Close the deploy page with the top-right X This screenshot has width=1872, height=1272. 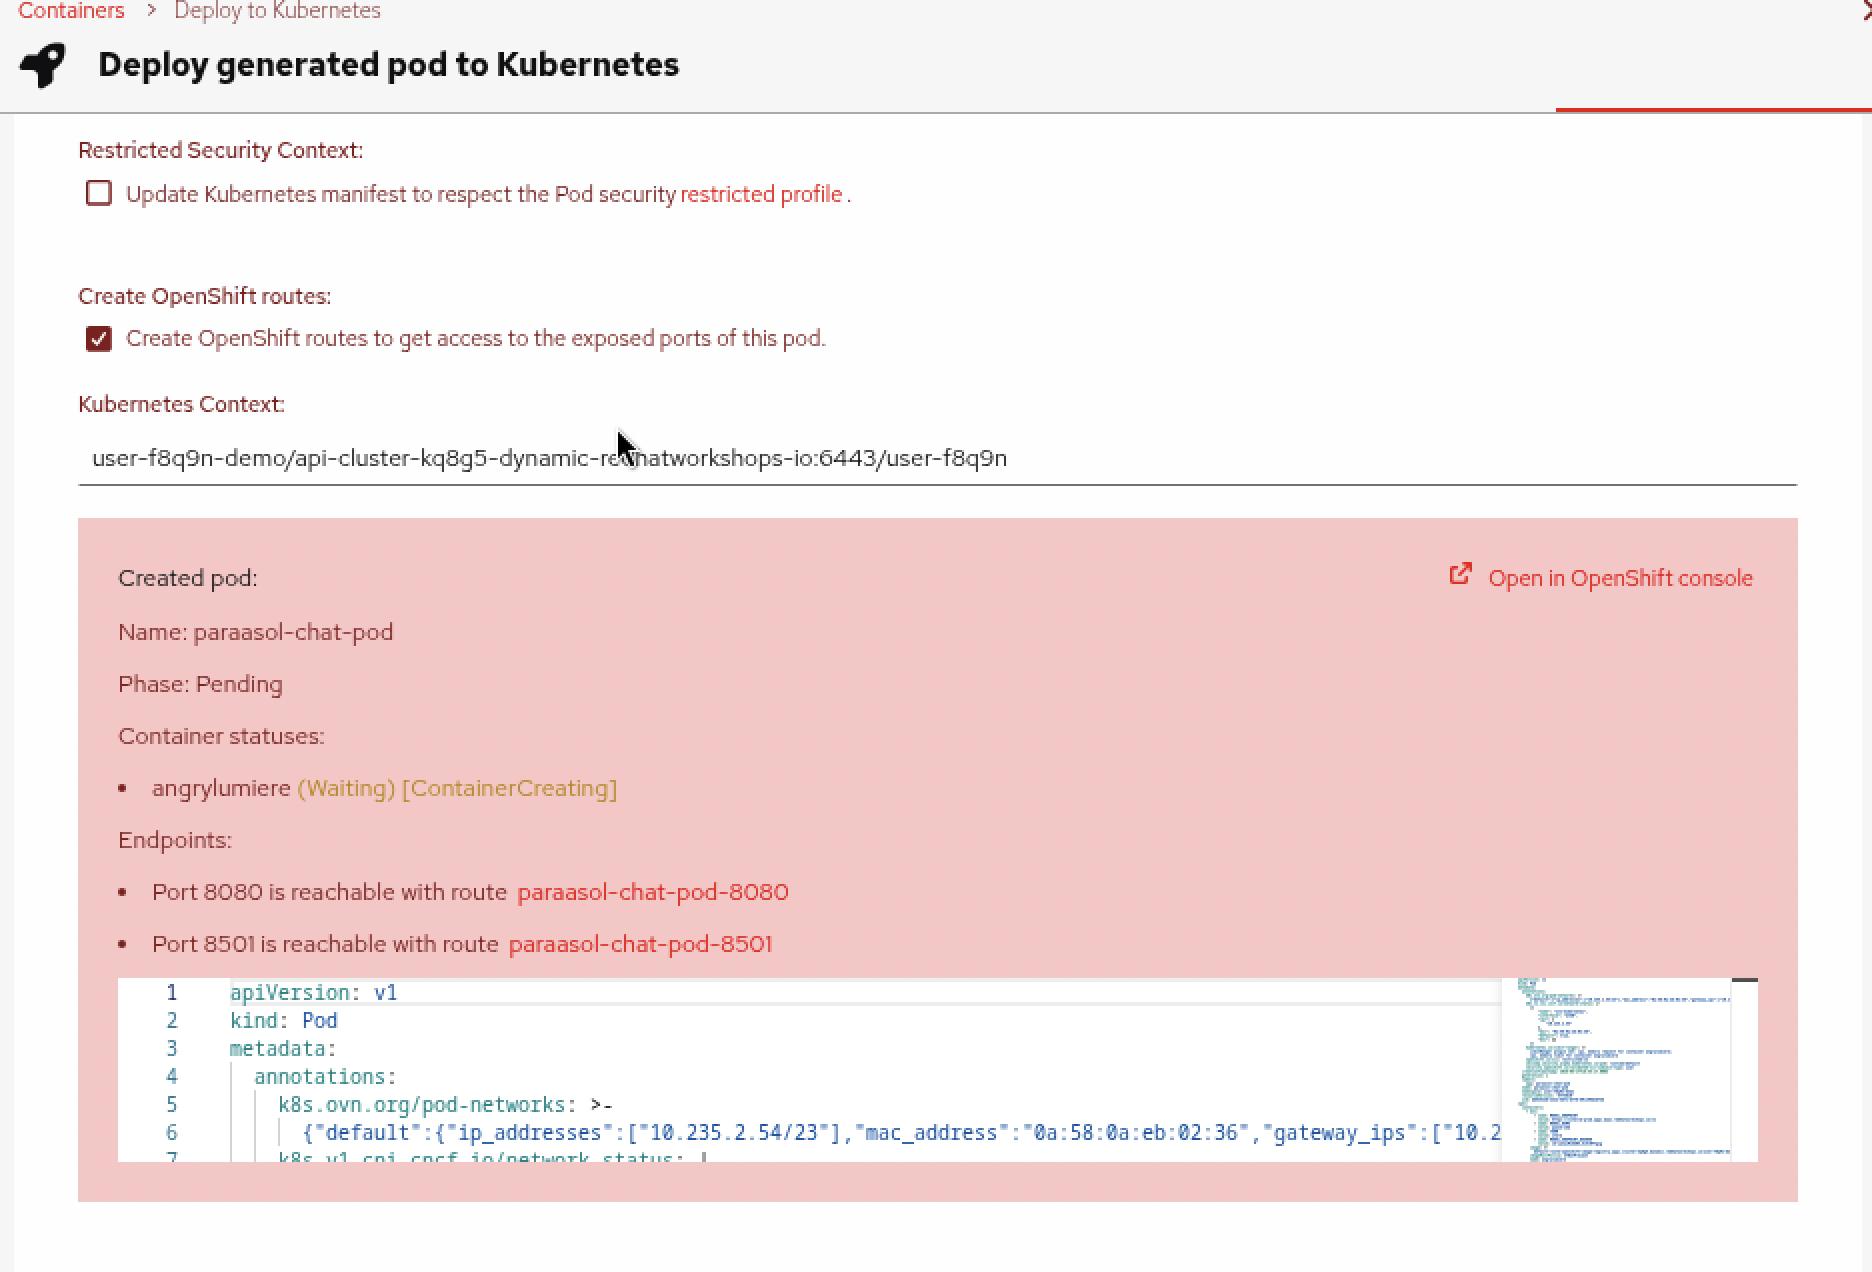click(x=1865, y=9)
